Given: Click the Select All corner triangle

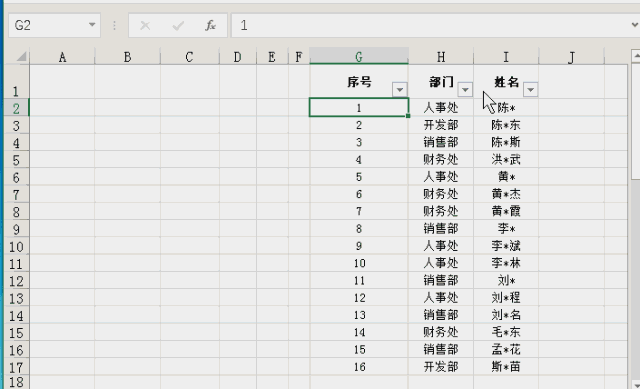Looking at the screenshot, I should pos(21,56).
